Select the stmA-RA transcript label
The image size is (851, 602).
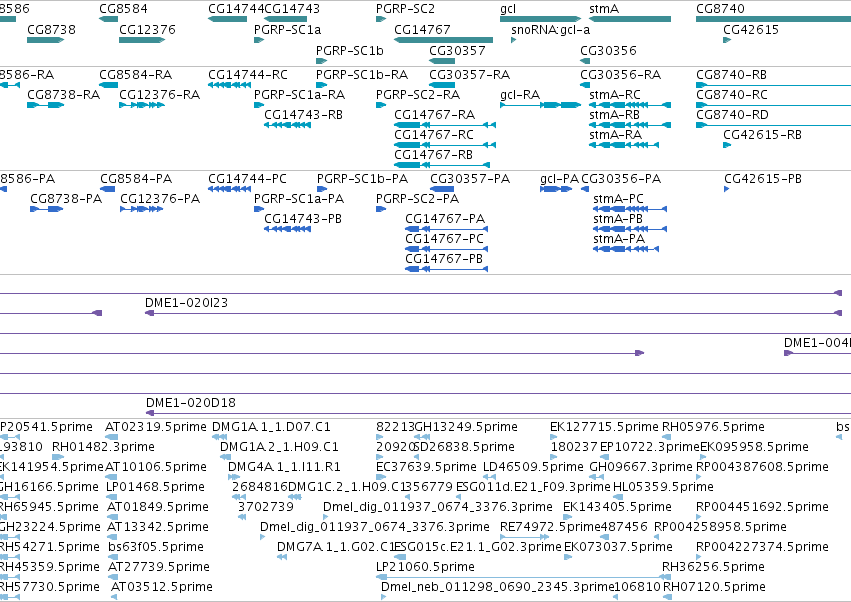(x=615, y=135)
